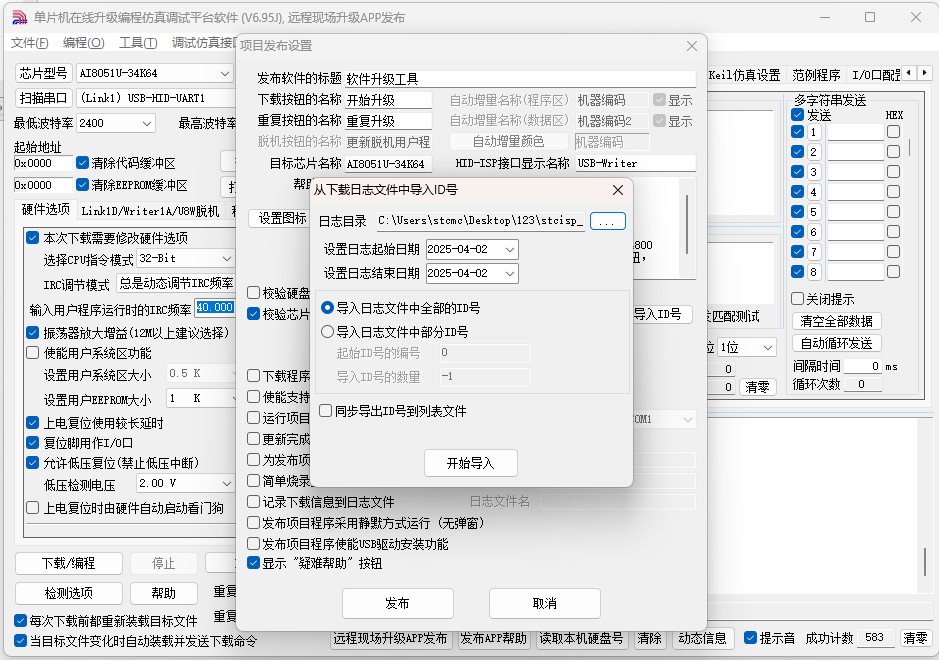Switch to Keil仿真设置 tab
939x660 pixels.
[744, 75]
